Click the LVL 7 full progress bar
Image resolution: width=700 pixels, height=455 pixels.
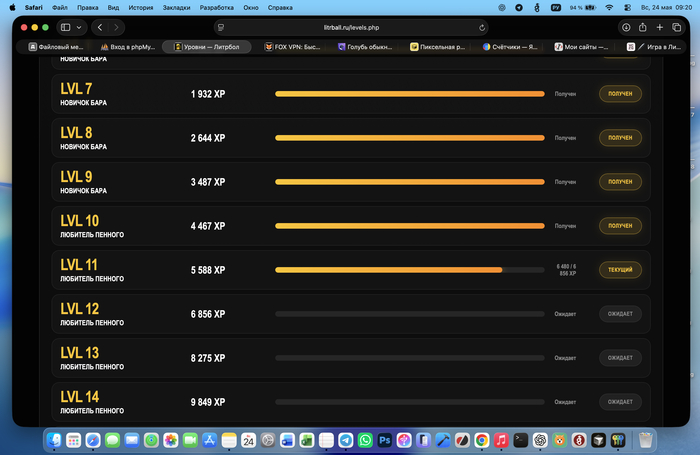point(410,94)
